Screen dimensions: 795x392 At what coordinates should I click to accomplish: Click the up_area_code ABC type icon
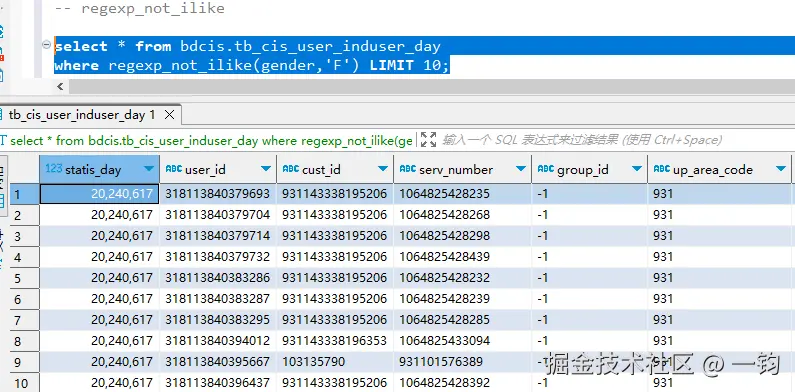coord(662,168)
